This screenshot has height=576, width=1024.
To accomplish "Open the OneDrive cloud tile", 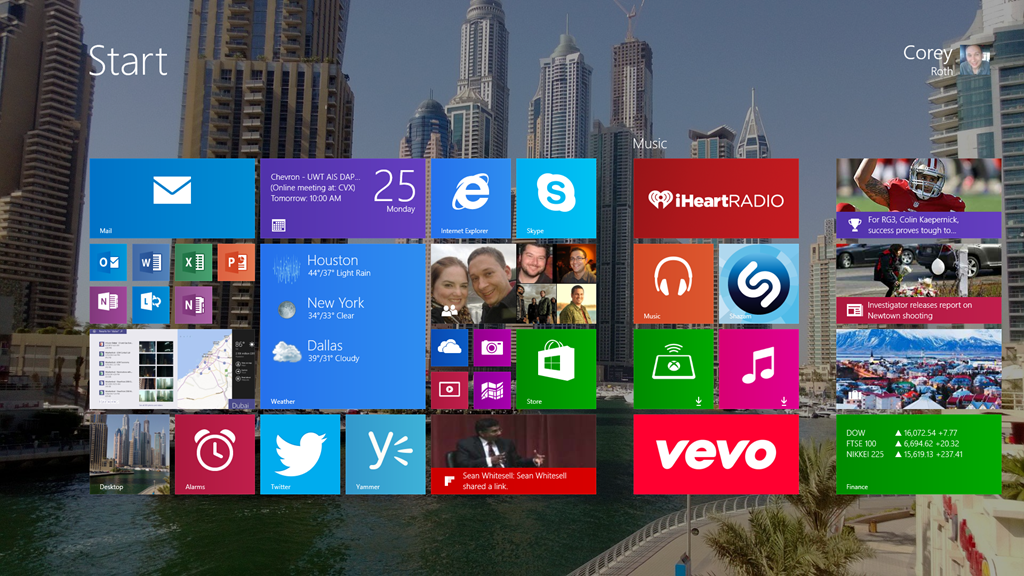I will (449, 347).
